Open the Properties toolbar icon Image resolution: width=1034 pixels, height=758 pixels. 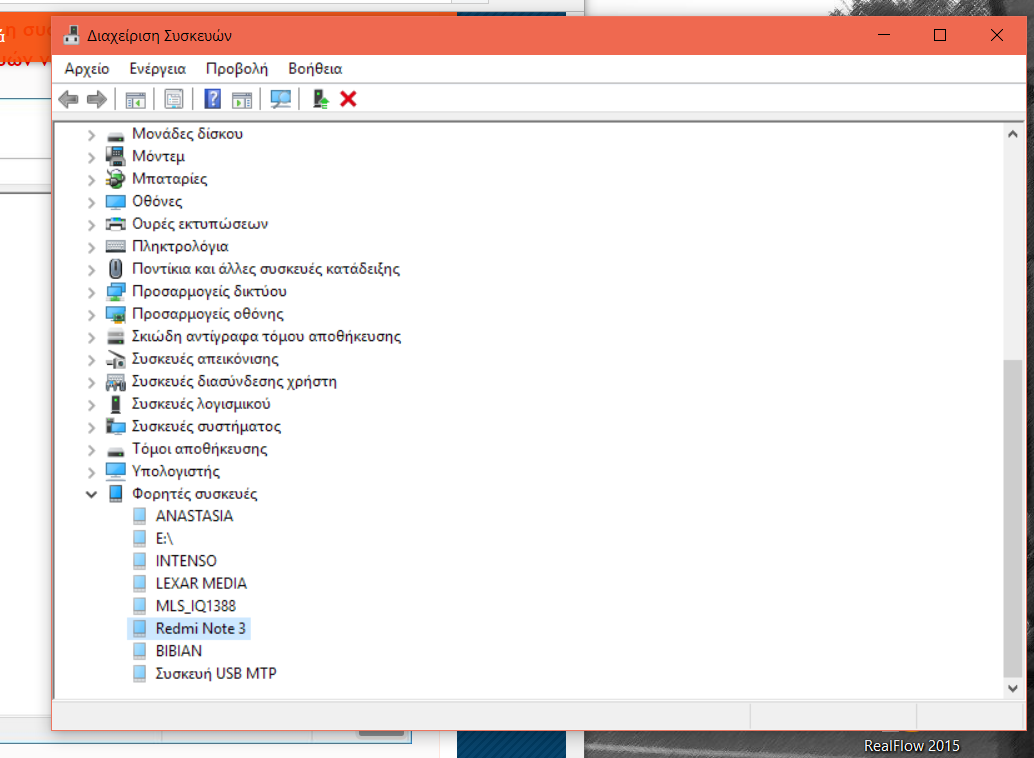point(174,100)
